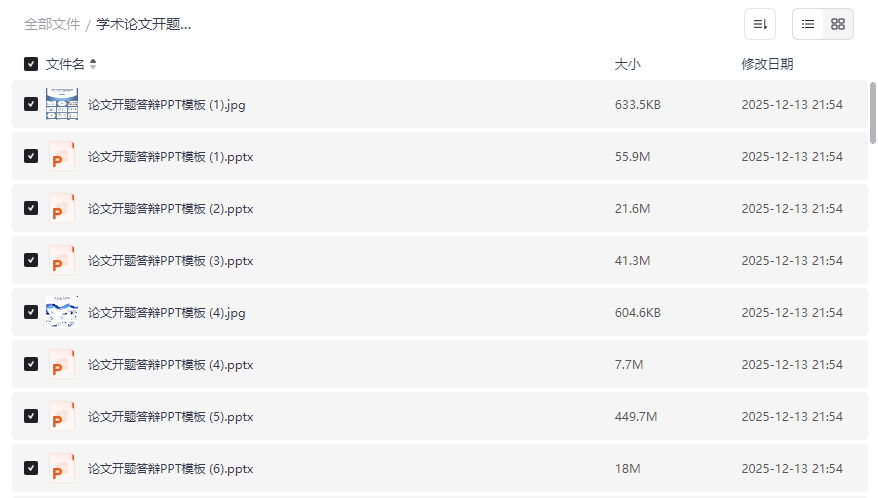Click the sort order icon button
Viewport: 878px width, 498px height.
coord(760,24)
